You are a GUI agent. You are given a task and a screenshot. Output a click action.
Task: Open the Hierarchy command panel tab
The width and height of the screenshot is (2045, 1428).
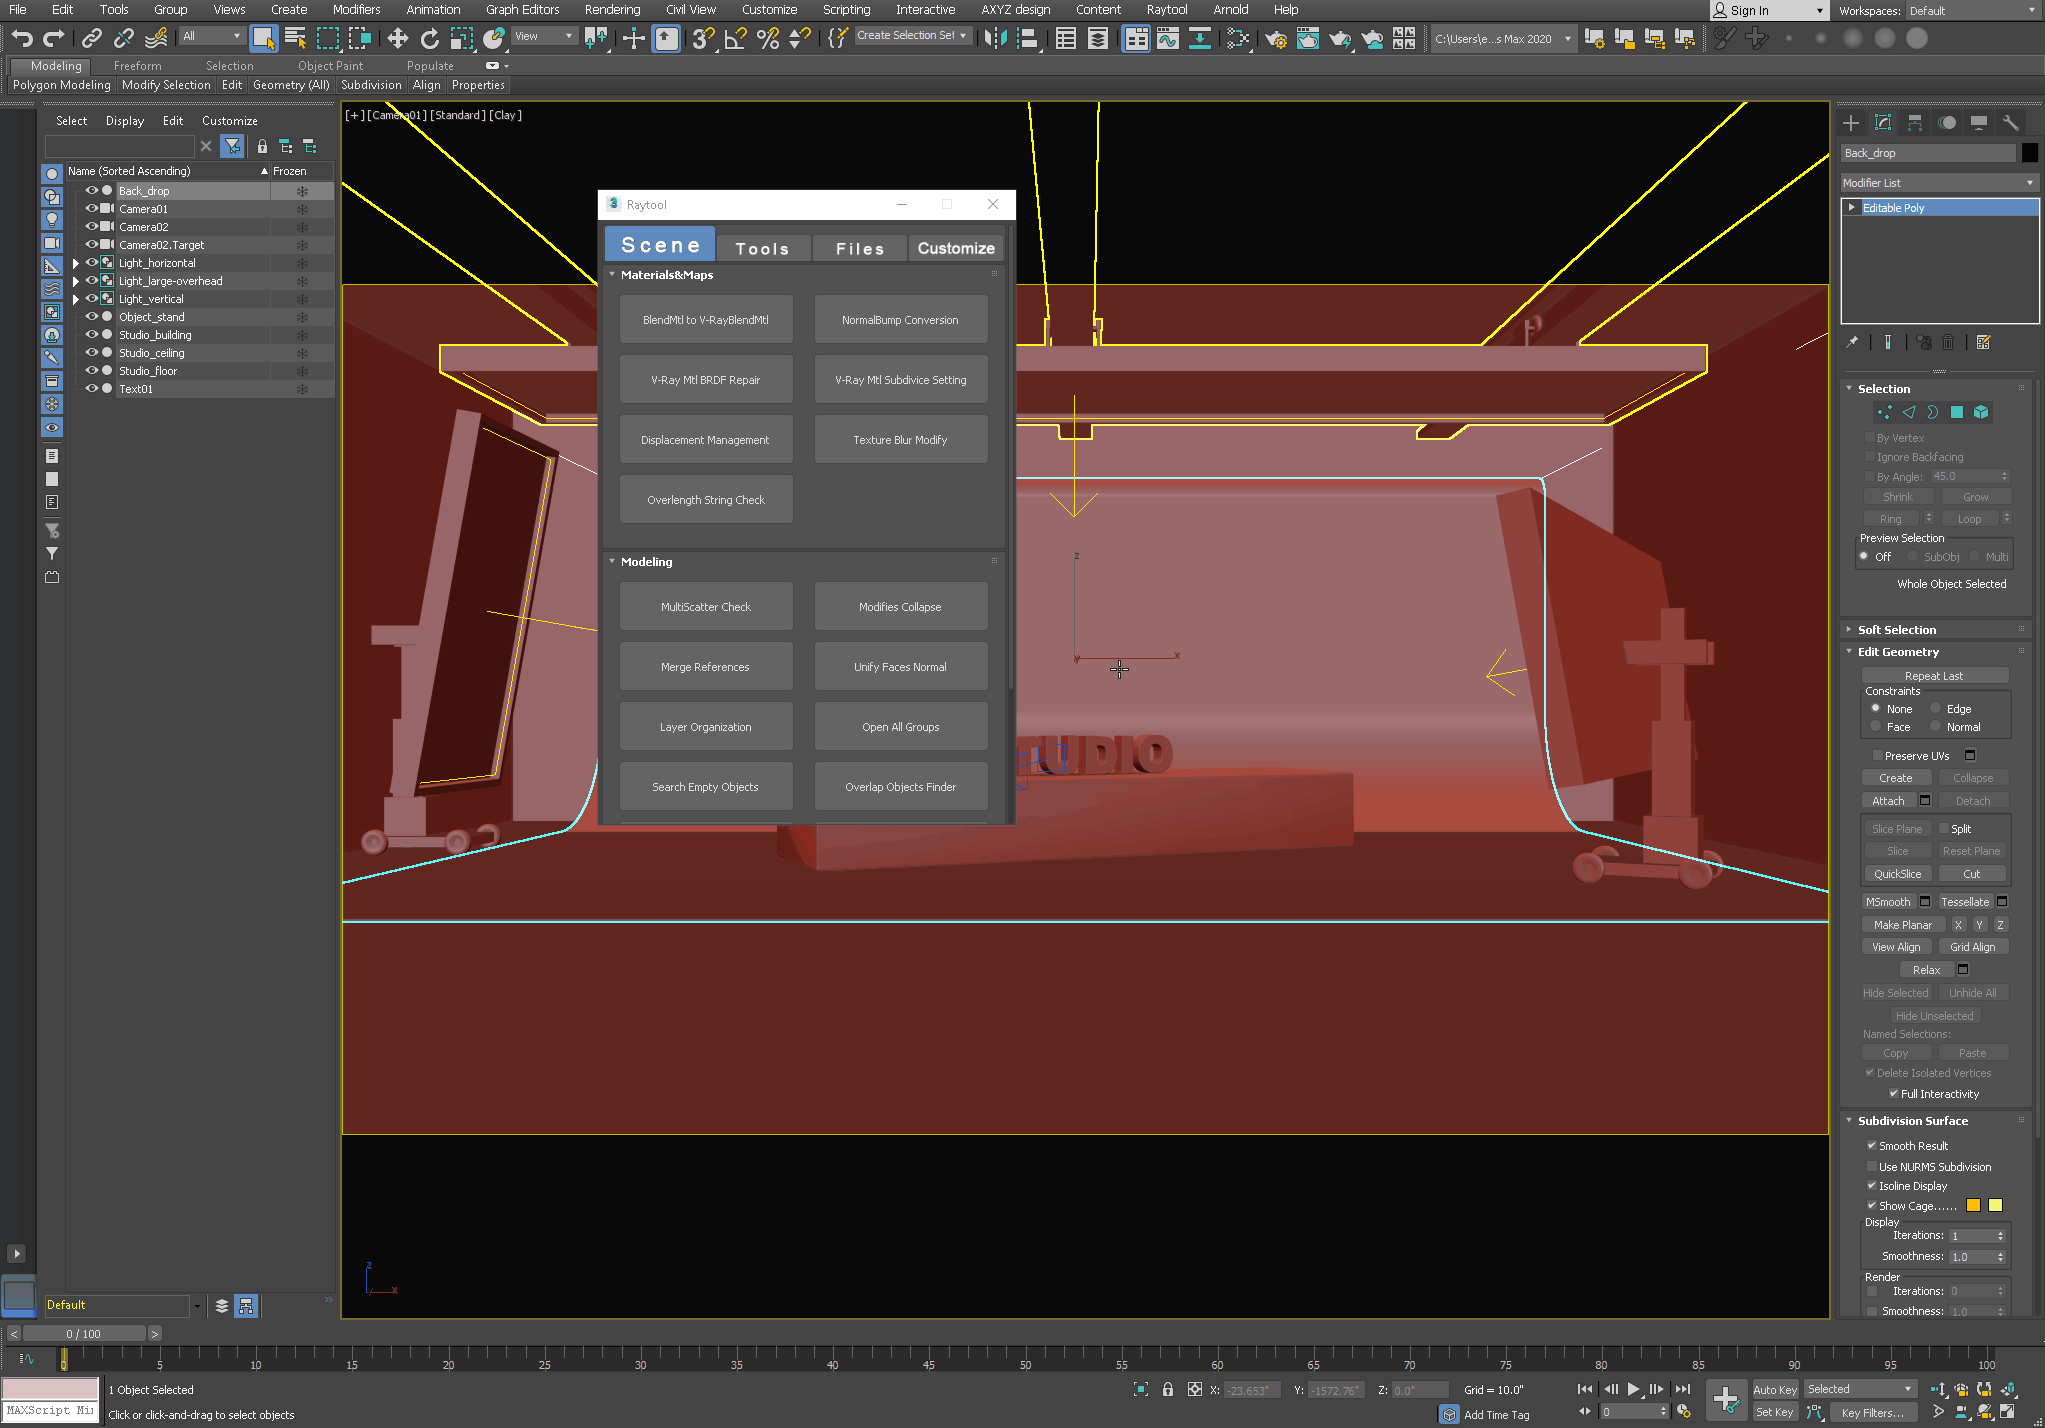point(1914,123)
